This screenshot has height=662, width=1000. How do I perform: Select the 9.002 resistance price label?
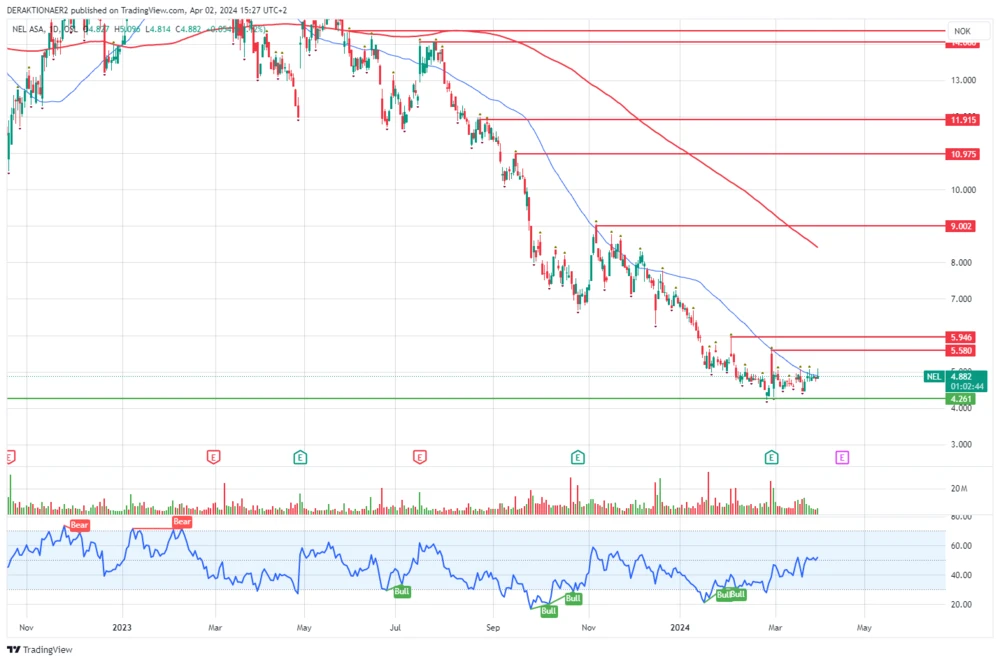(964, 227)
